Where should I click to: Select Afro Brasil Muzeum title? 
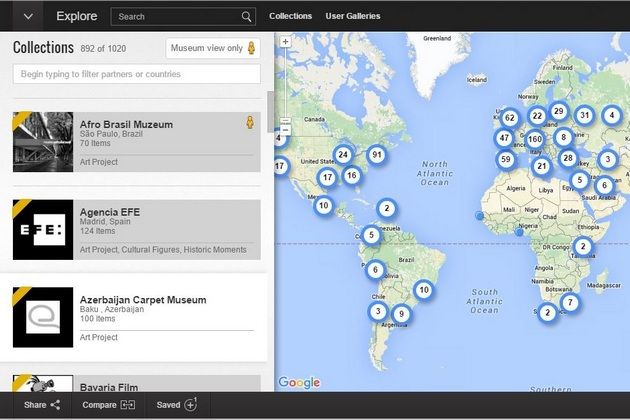(x=126, y=125)
